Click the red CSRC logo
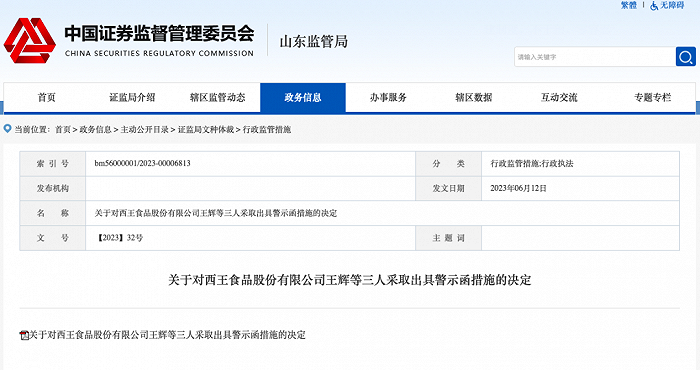This screenshot has height=370, width=700. click(x=29, y=41)
